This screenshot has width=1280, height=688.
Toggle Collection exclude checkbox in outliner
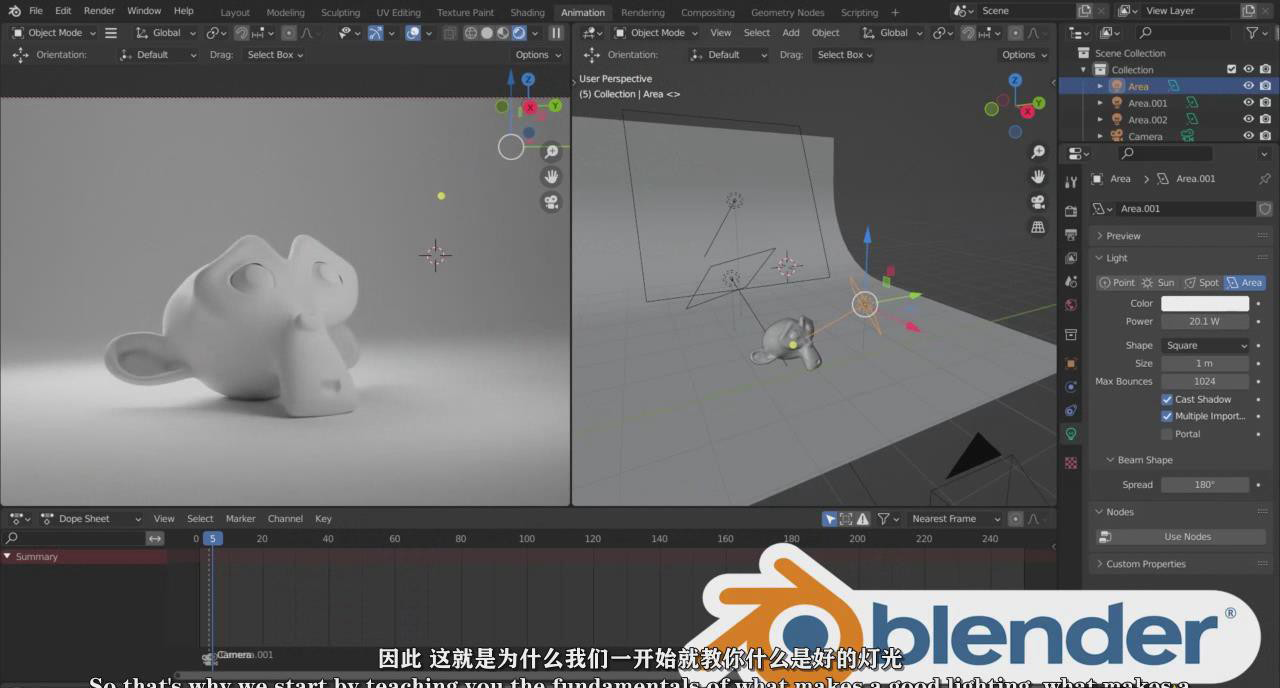click(1231, 70)
